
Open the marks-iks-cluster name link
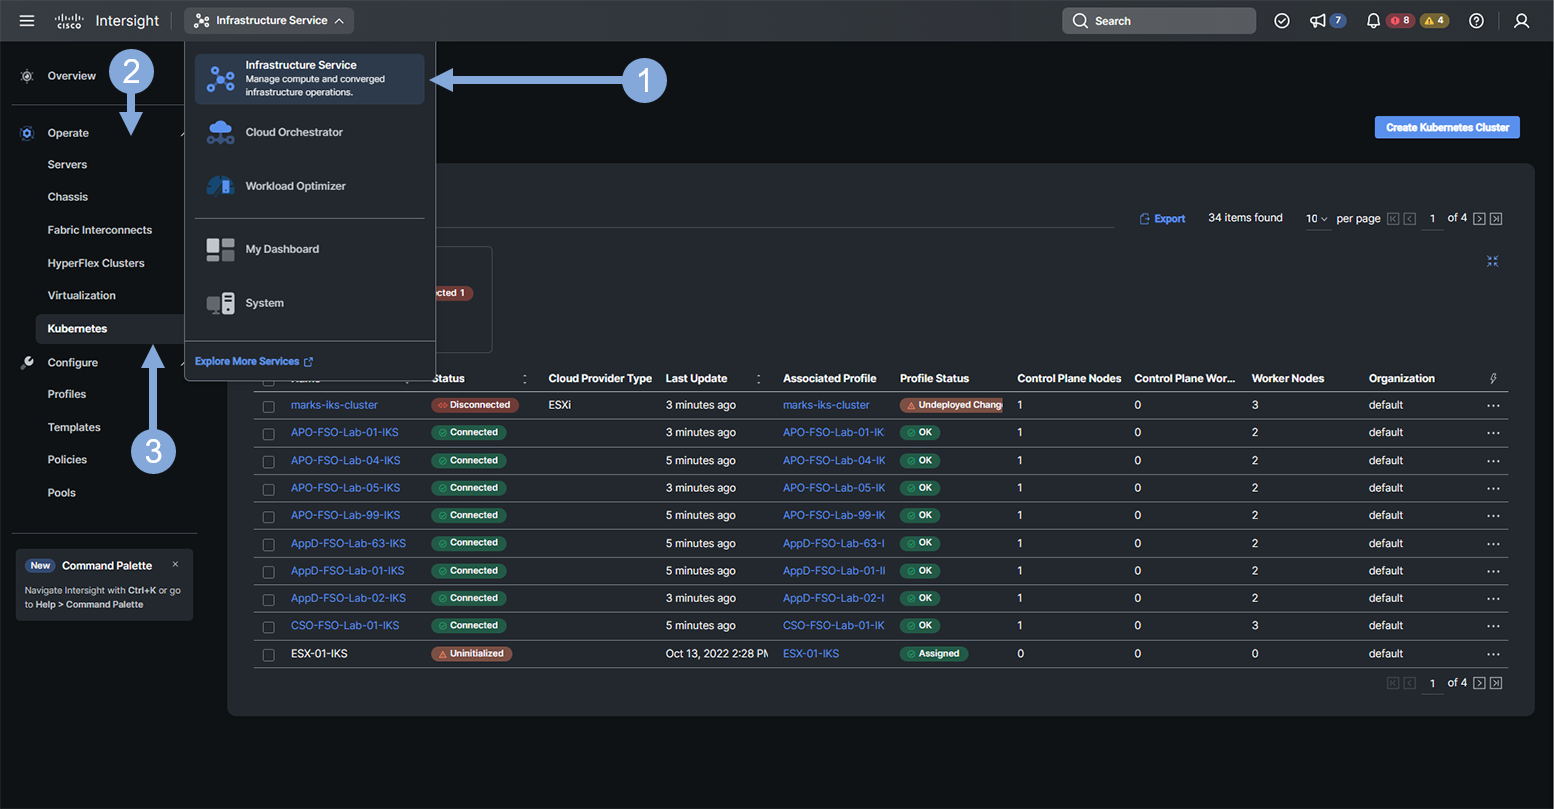334,405
